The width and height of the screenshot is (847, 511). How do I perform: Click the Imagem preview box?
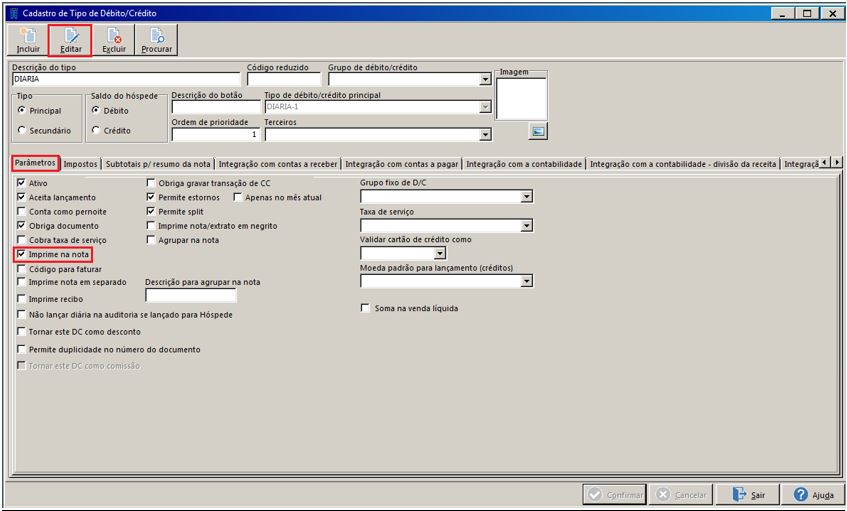click(521, 99)
